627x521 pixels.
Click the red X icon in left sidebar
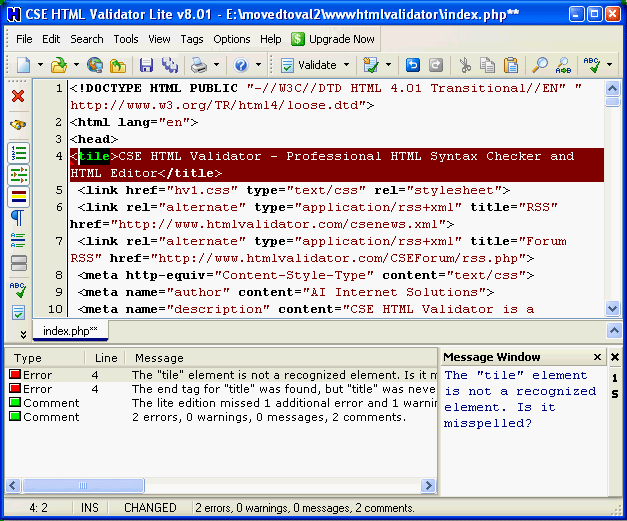[18, 96]
